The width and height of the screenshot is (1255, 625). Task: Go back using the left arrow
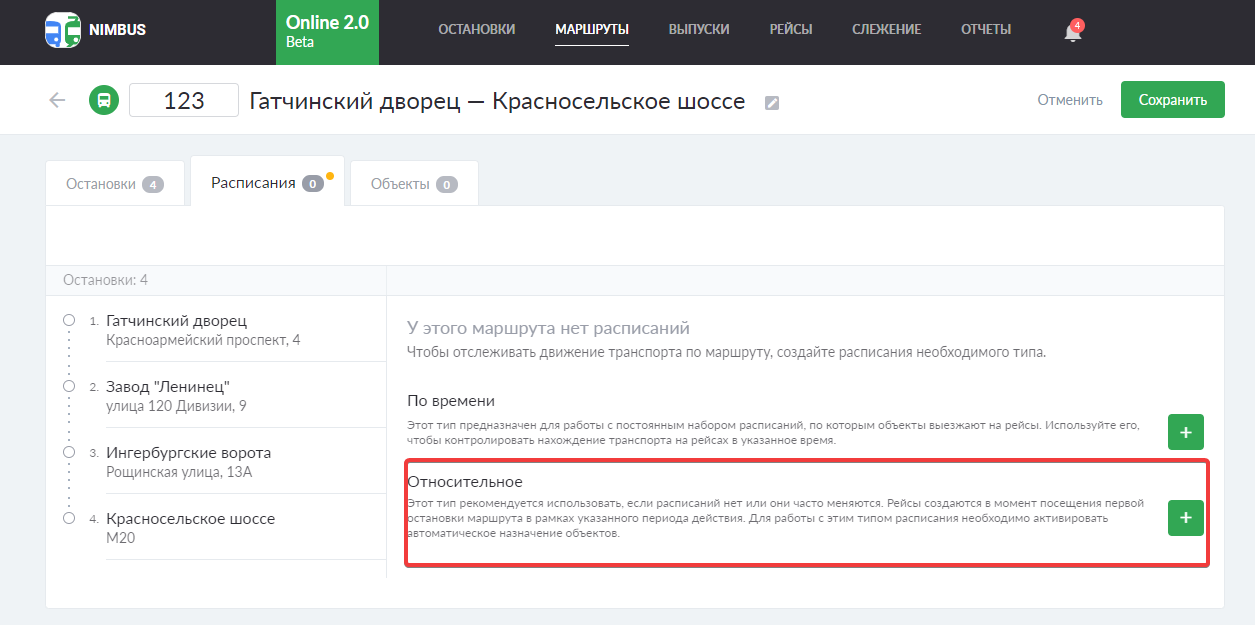(57, 100)
